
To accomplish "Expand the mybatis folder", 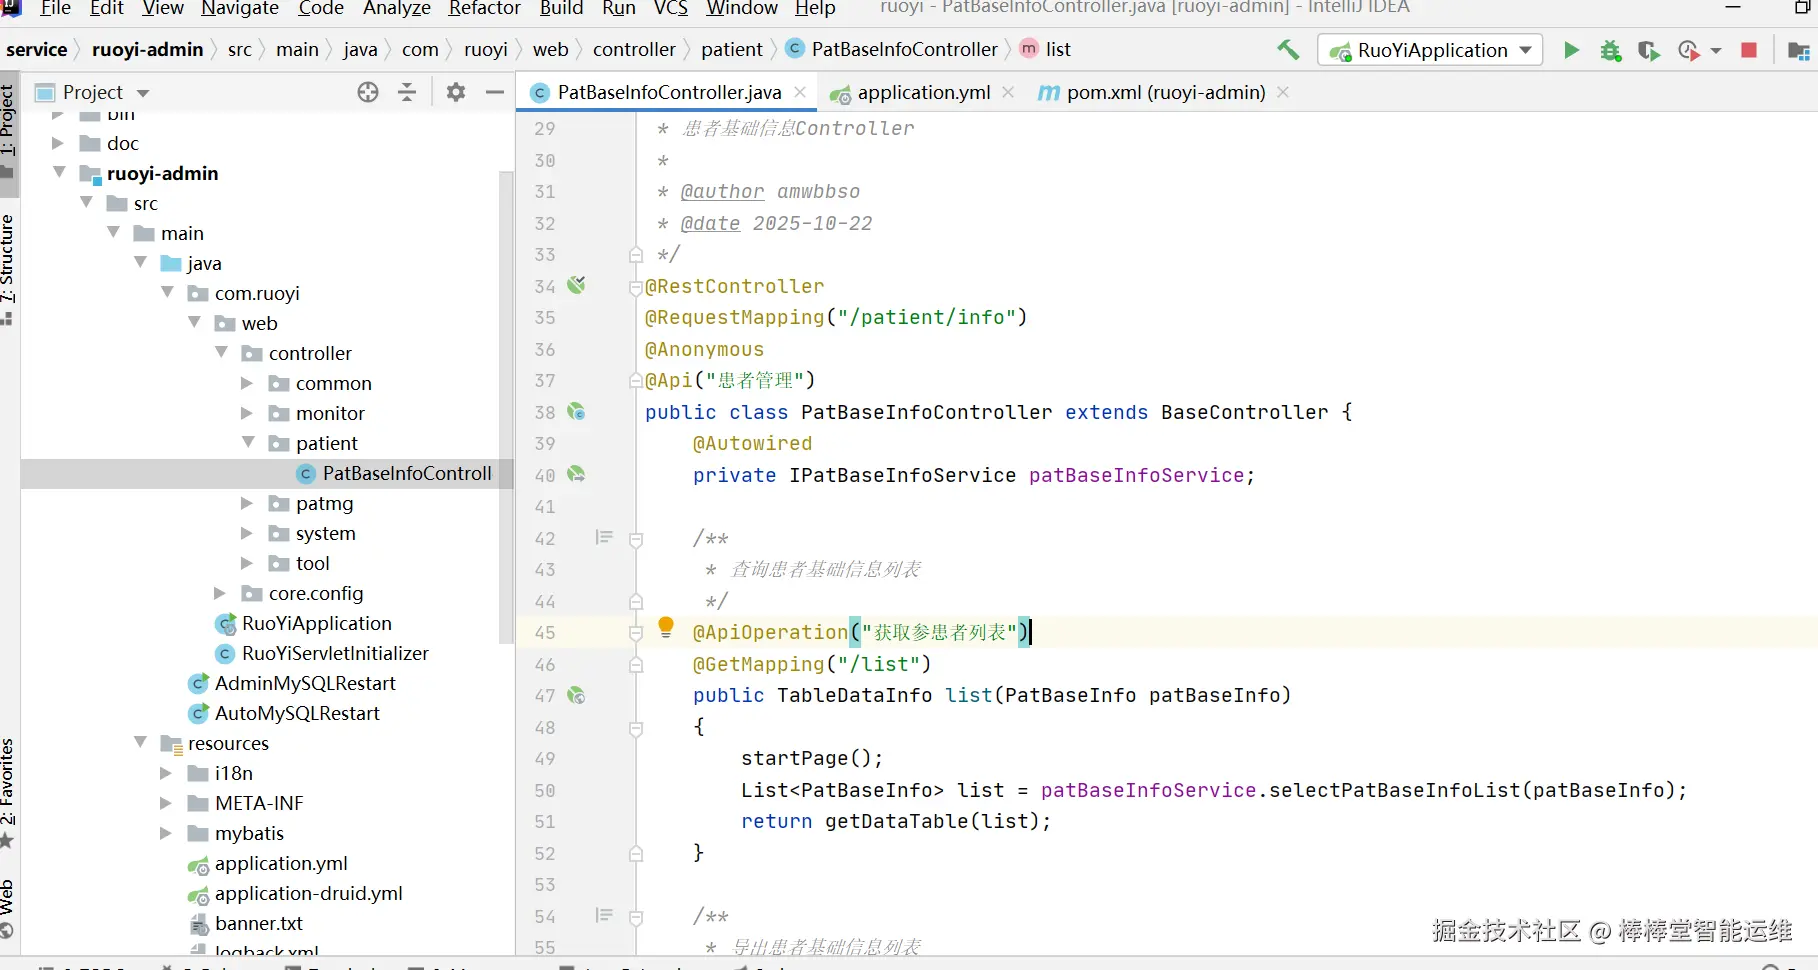I will (x=166, y=833).
